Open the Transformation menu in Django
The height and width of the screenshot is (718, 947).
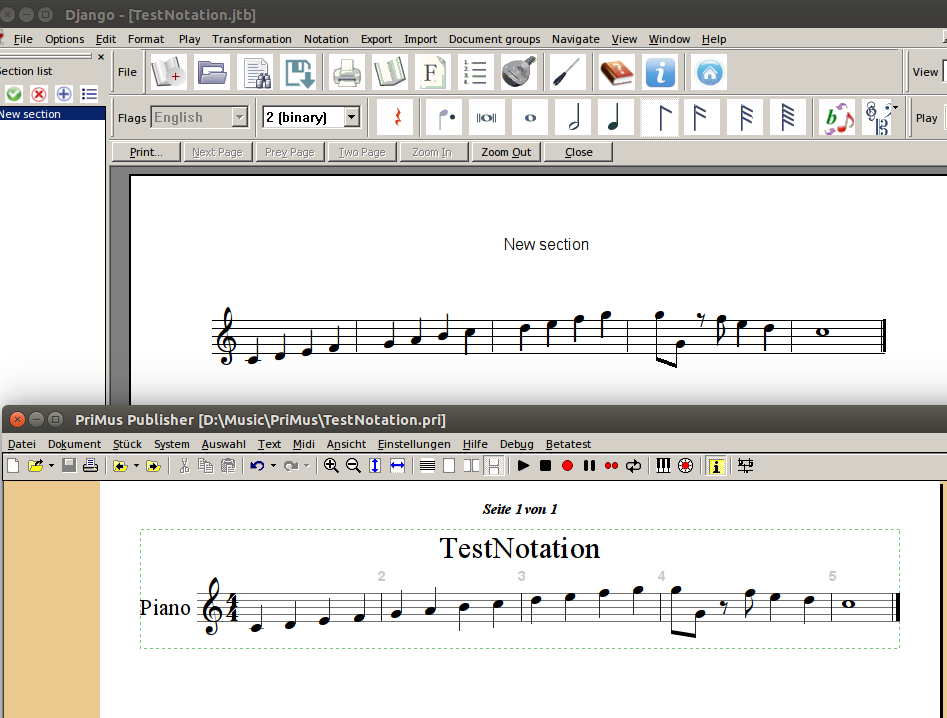pyautogui.click(x=251, y=39)
